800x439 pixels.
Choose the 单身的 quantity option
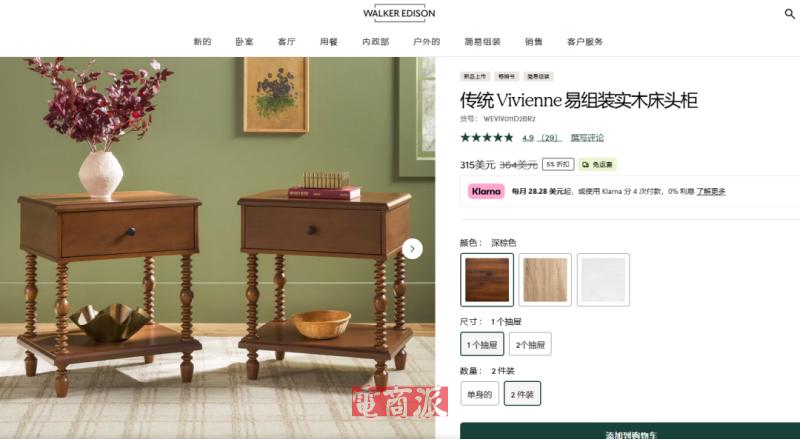[480, 394]
